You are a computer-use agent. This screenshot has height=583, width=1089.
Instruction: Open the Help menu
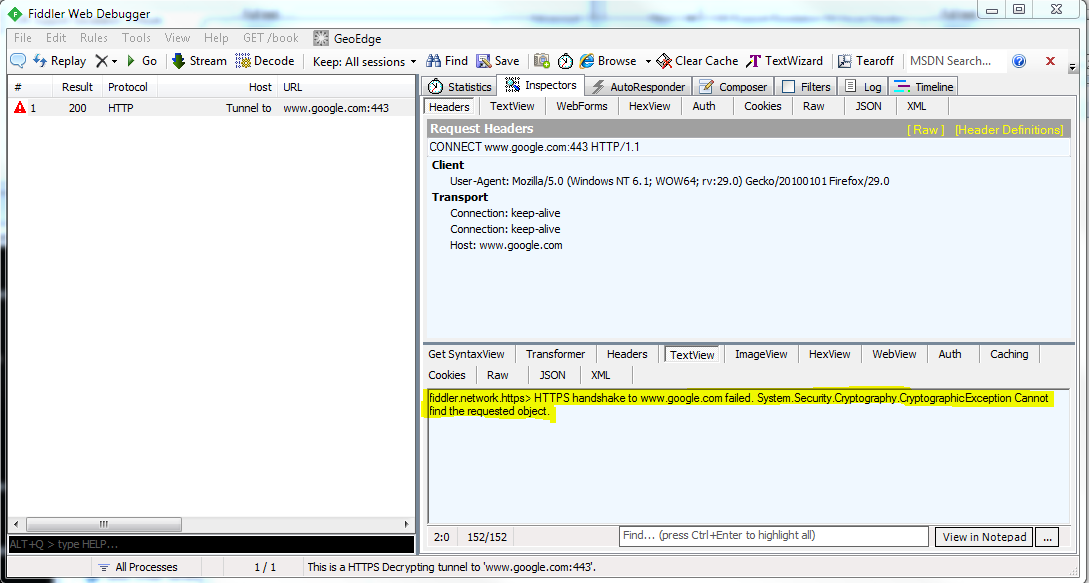(216, 38)
